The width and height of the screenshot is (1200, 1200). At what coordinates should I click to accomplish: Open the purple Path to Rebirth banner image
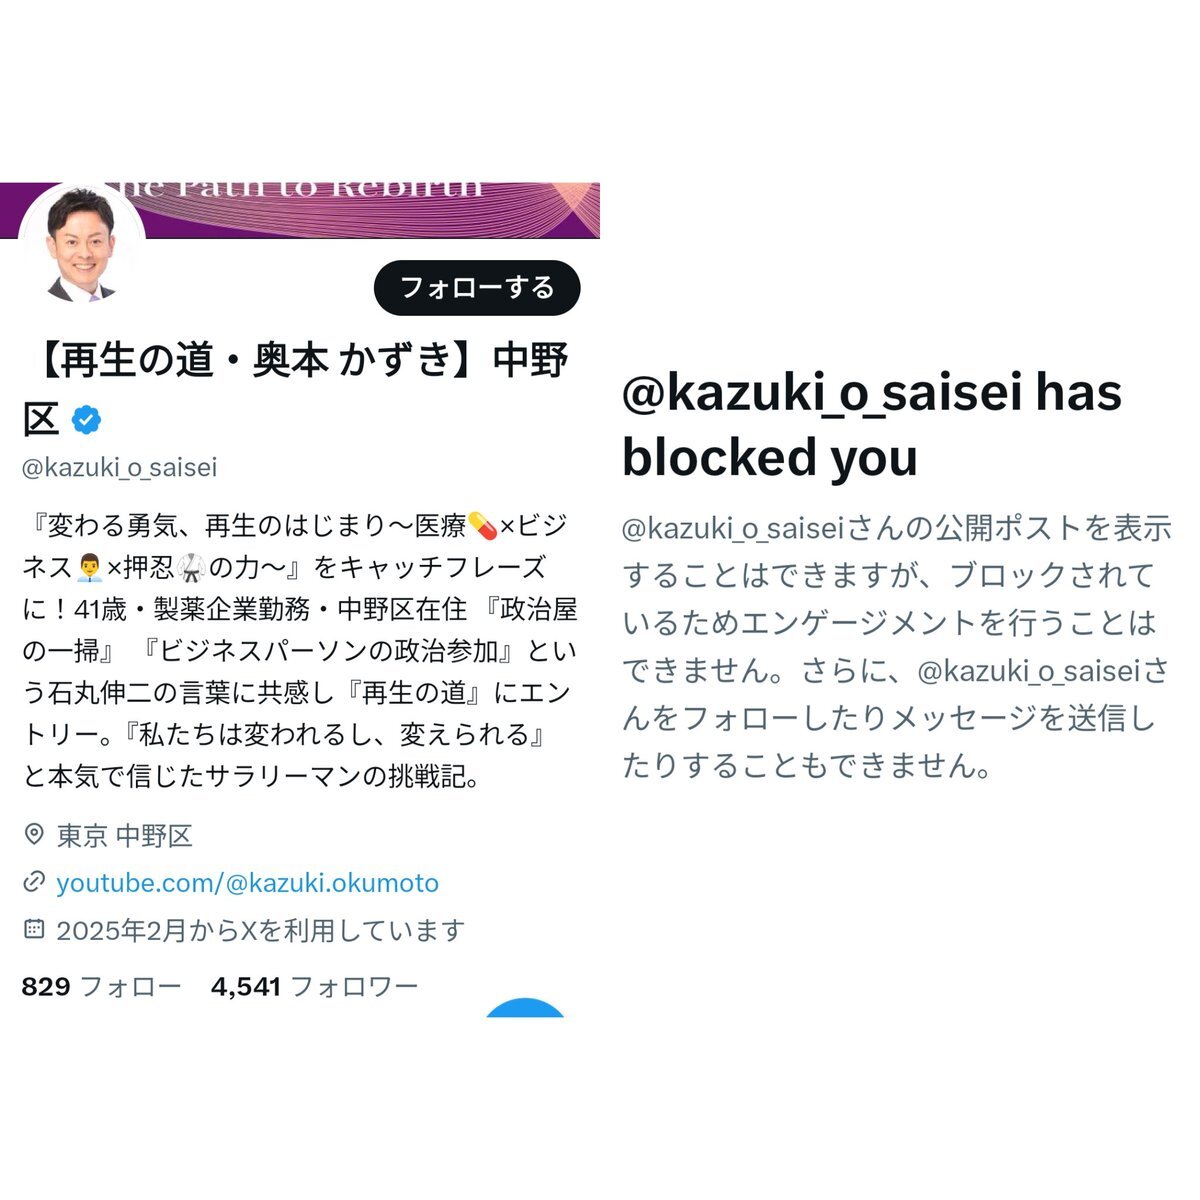tap(300, 210)
